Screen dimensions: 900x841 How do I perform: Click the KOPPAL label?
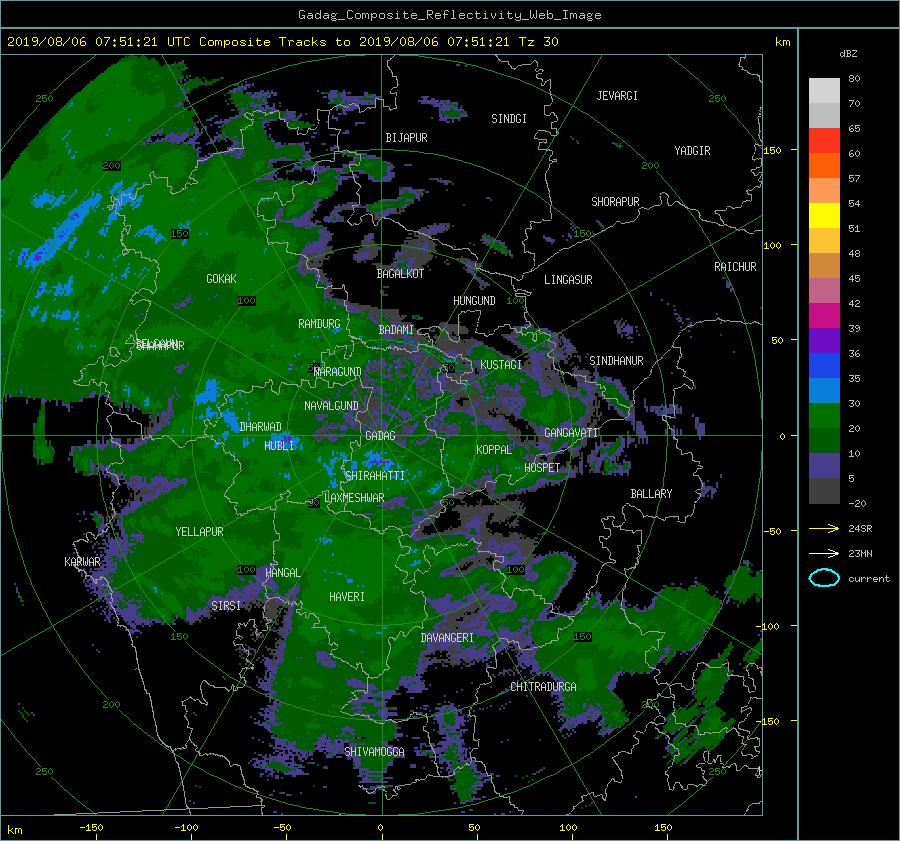point(494,450)
